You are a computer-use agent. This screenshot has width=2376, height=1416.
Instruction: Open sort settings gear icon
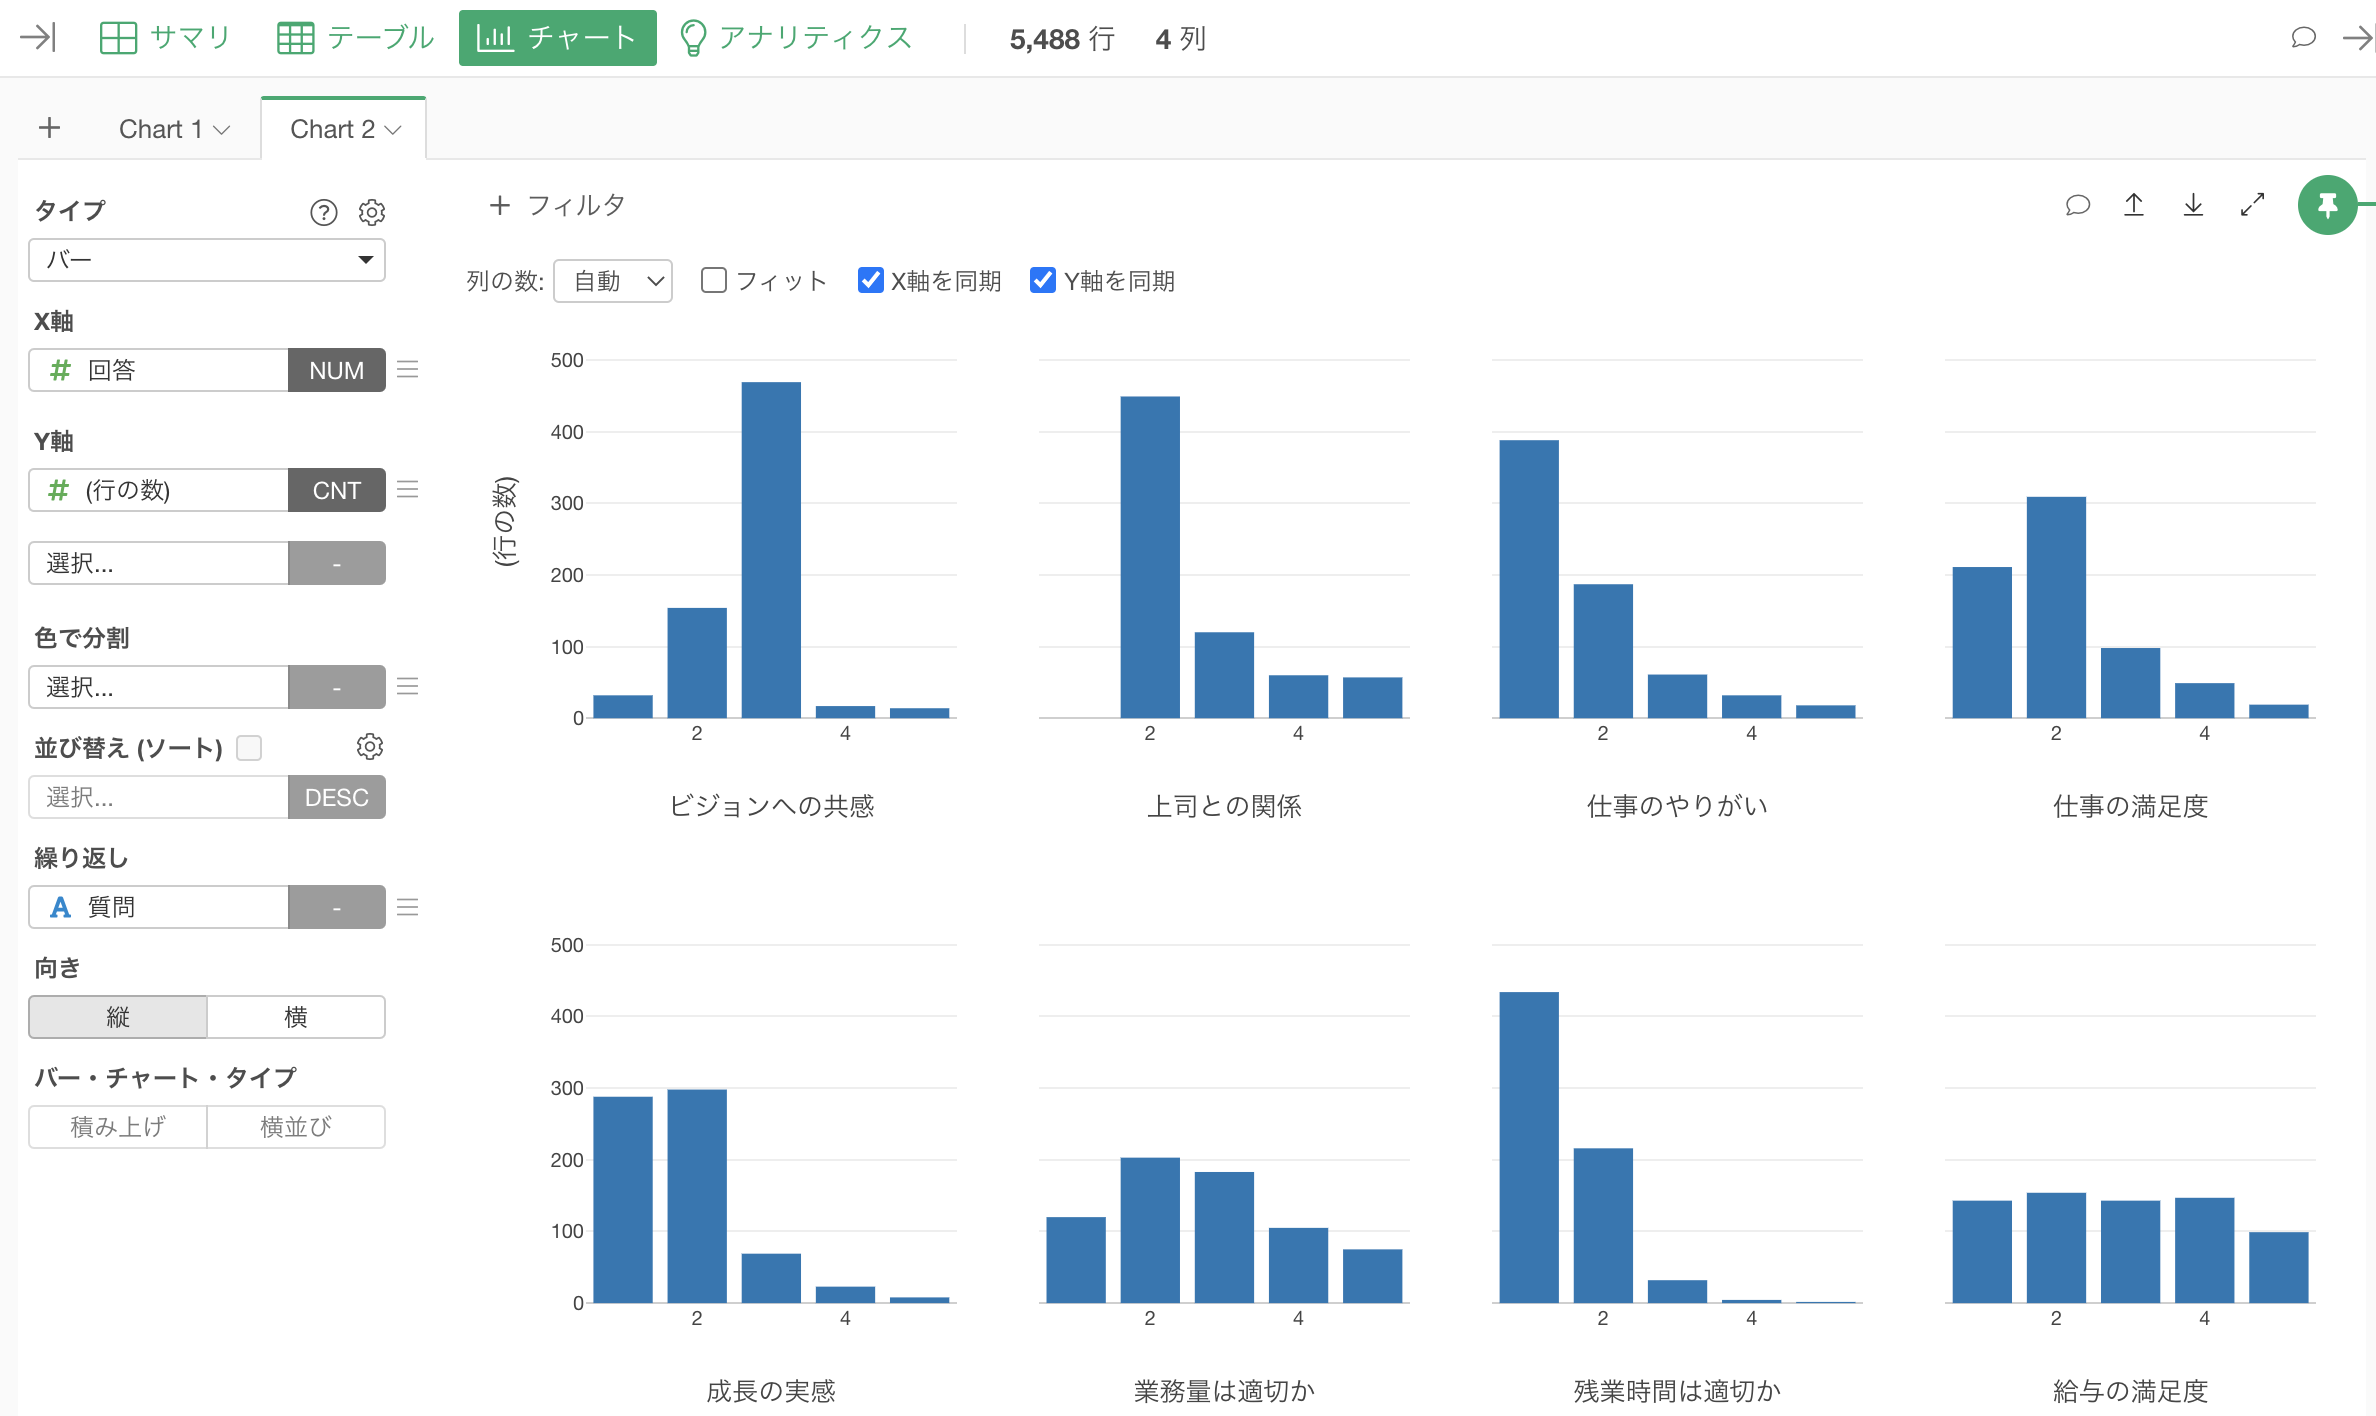pos(369,747)
